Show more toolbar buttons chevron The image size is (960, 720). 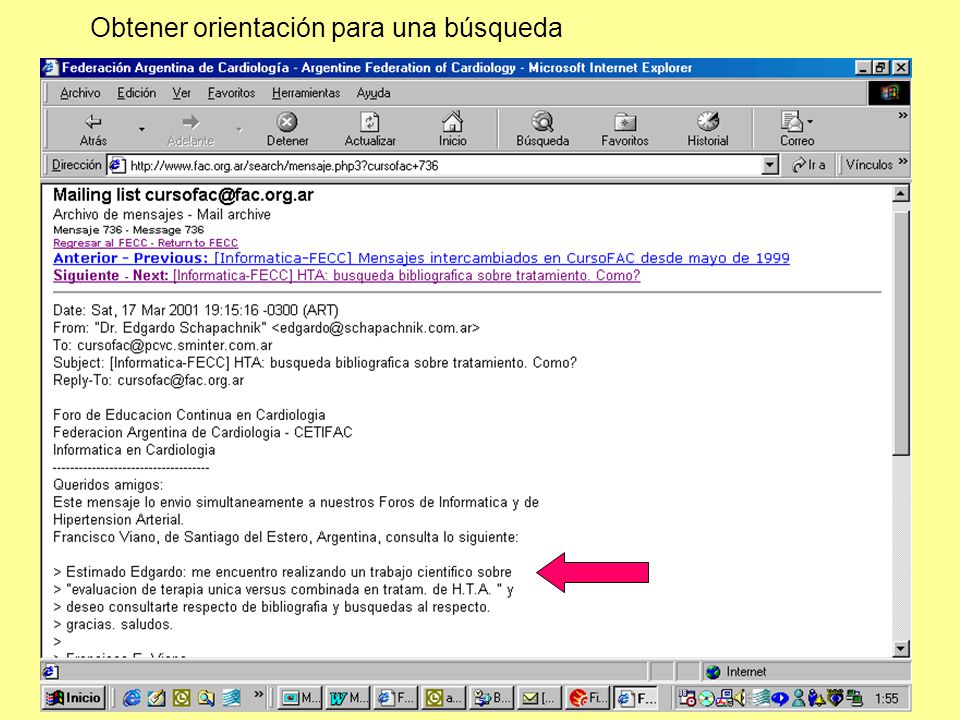pyautogui.click(x=902, y=115)
